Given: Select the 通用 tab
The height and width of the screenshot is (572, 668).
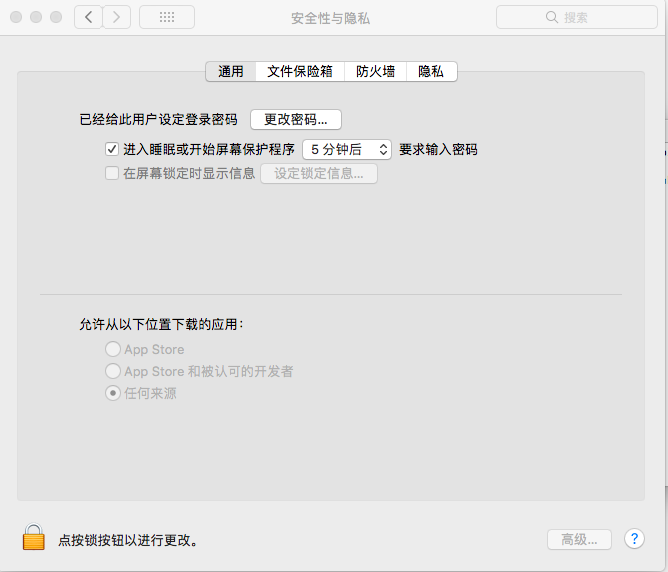Looking at the screenshot, I should point(231,71).
